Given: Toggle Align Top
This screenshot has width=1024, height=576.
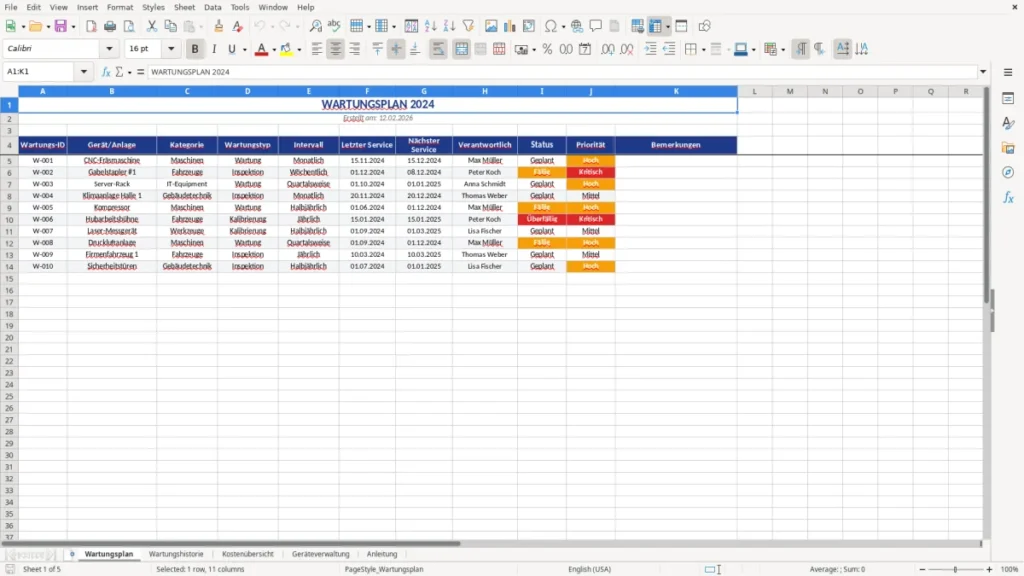Looking at the screenshot, I should [x=377, y=49].
